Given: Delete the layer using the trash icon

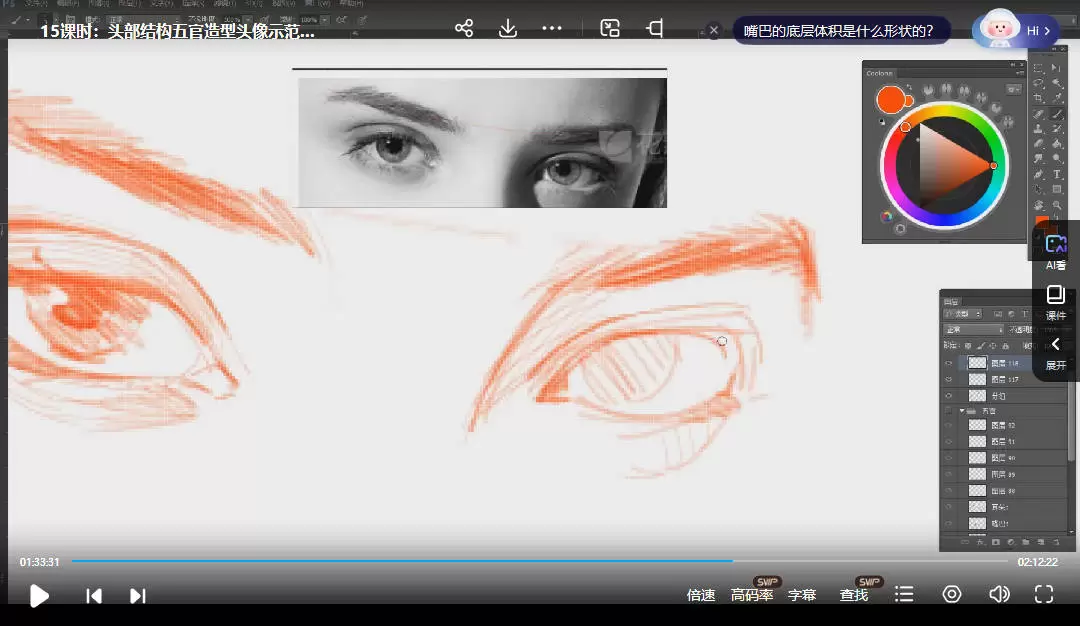Looking at the screenshot, I should coord(1055,542).
